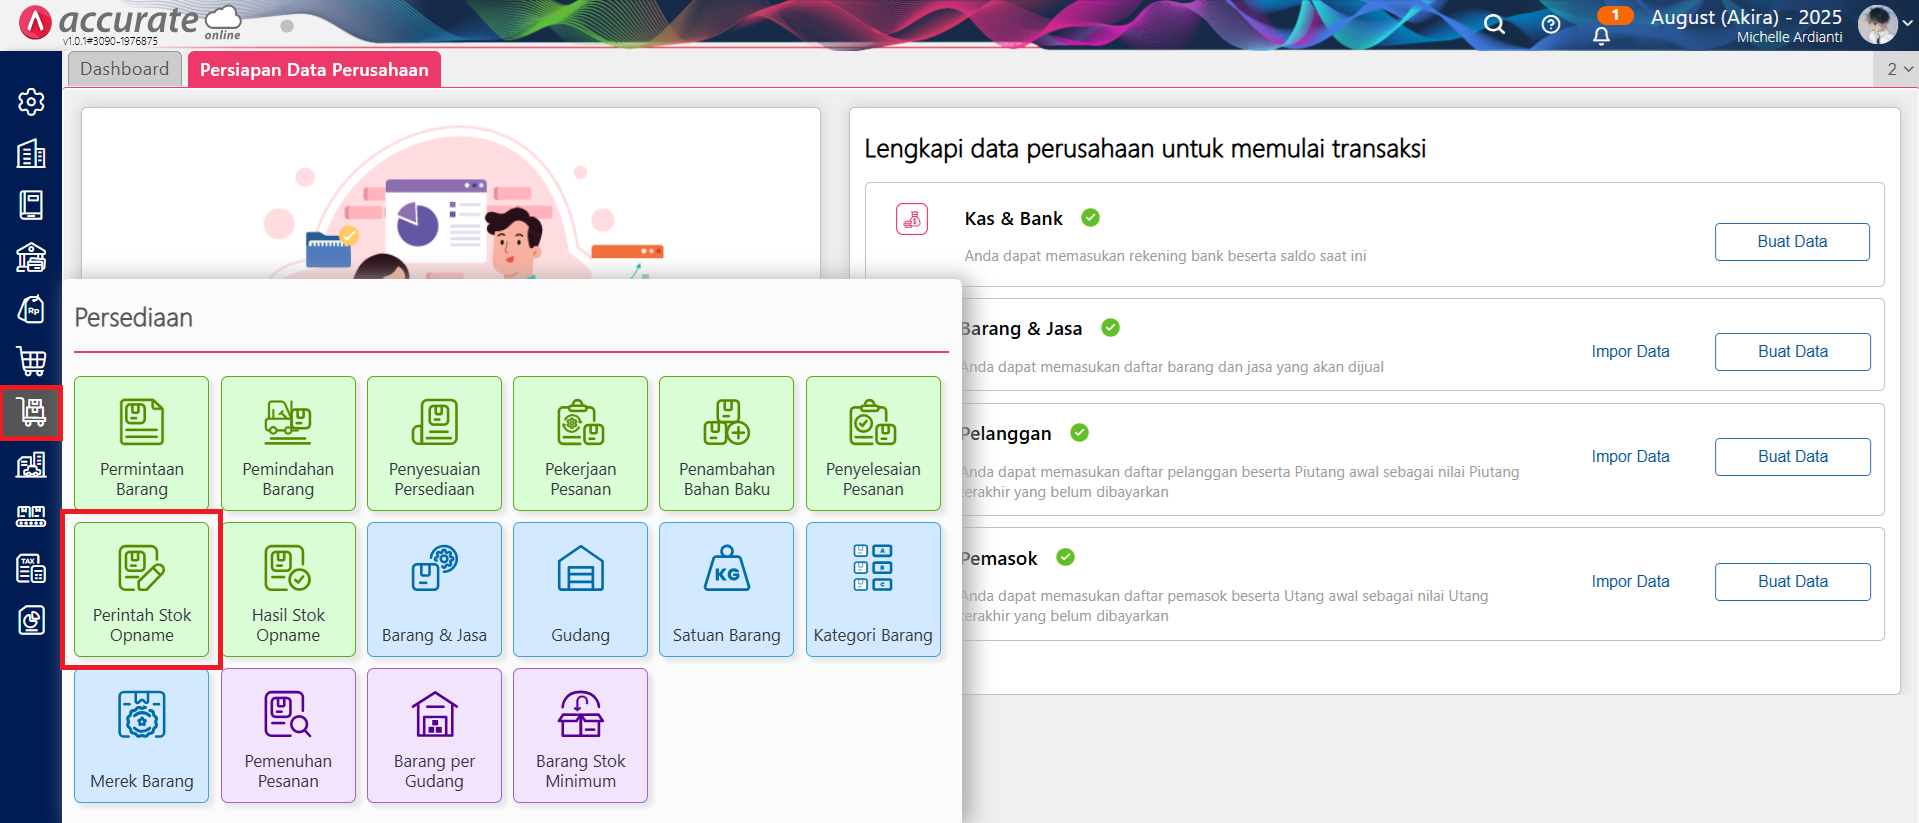Click Impor Data for Pelanggan
Viewport: 1919px width, 823px height.
pyautogui.click(x=1630, y=457)
